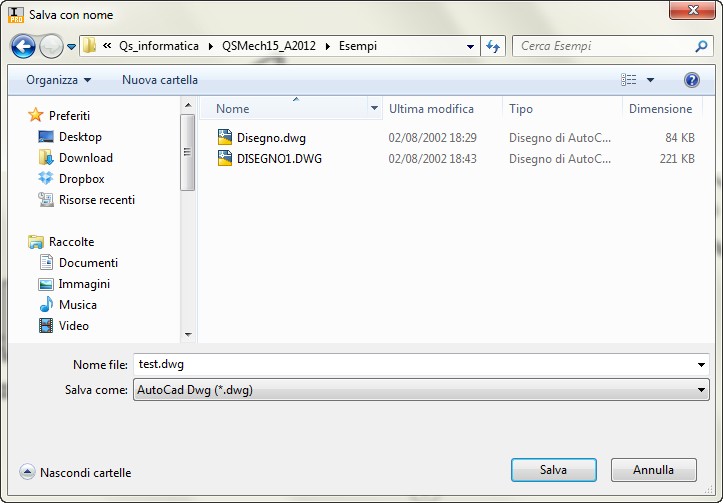Open the Organizza menu
Screen dimensions: 723x503
[x=59, y=80]
